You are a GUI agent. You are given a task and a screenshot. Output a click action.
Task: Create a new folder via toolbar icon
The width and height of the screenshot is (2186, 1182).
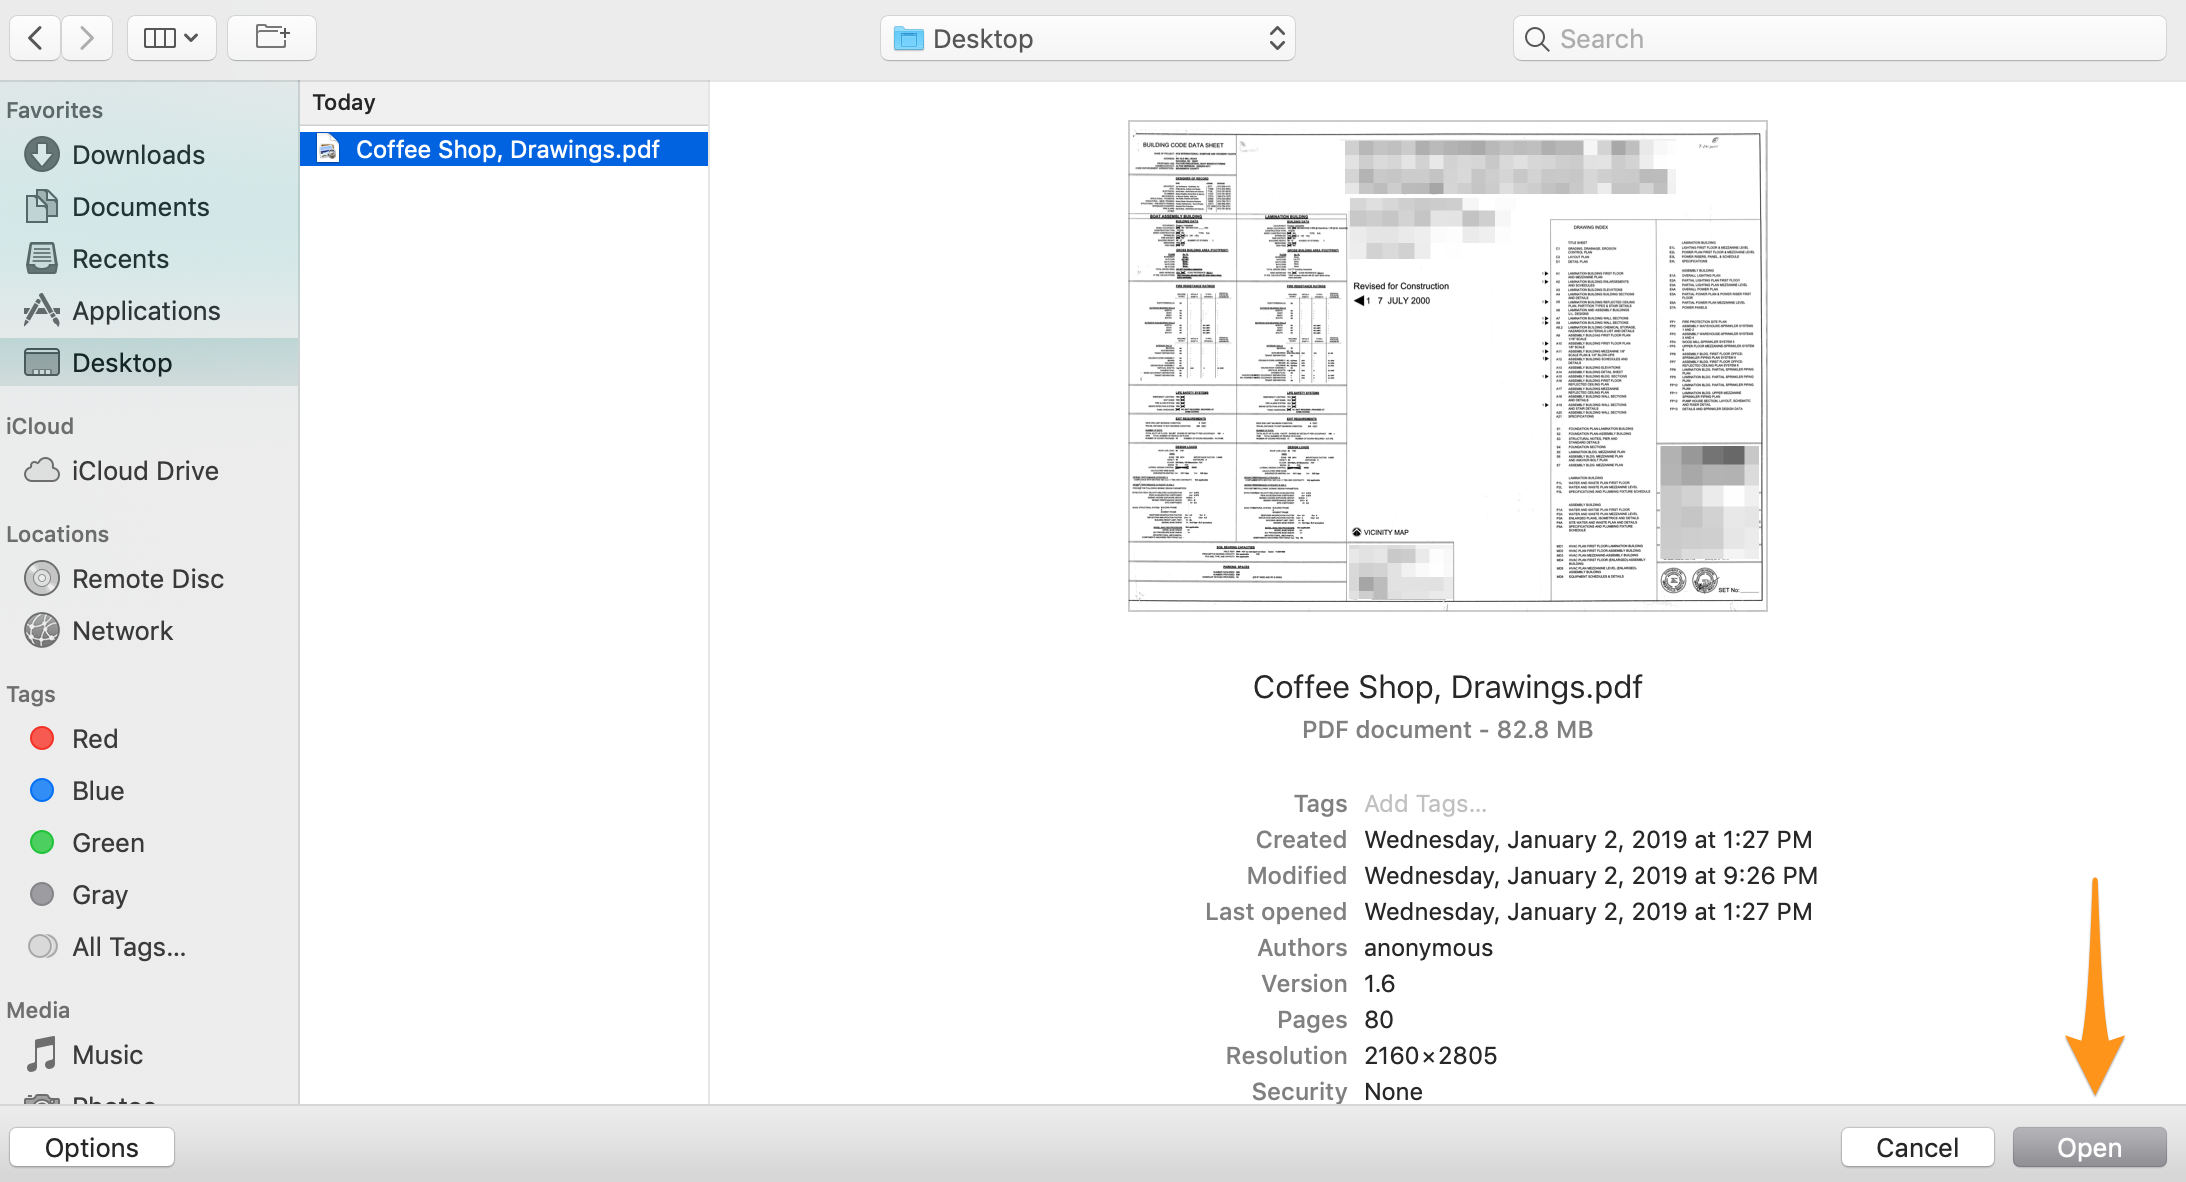point(272,38)
